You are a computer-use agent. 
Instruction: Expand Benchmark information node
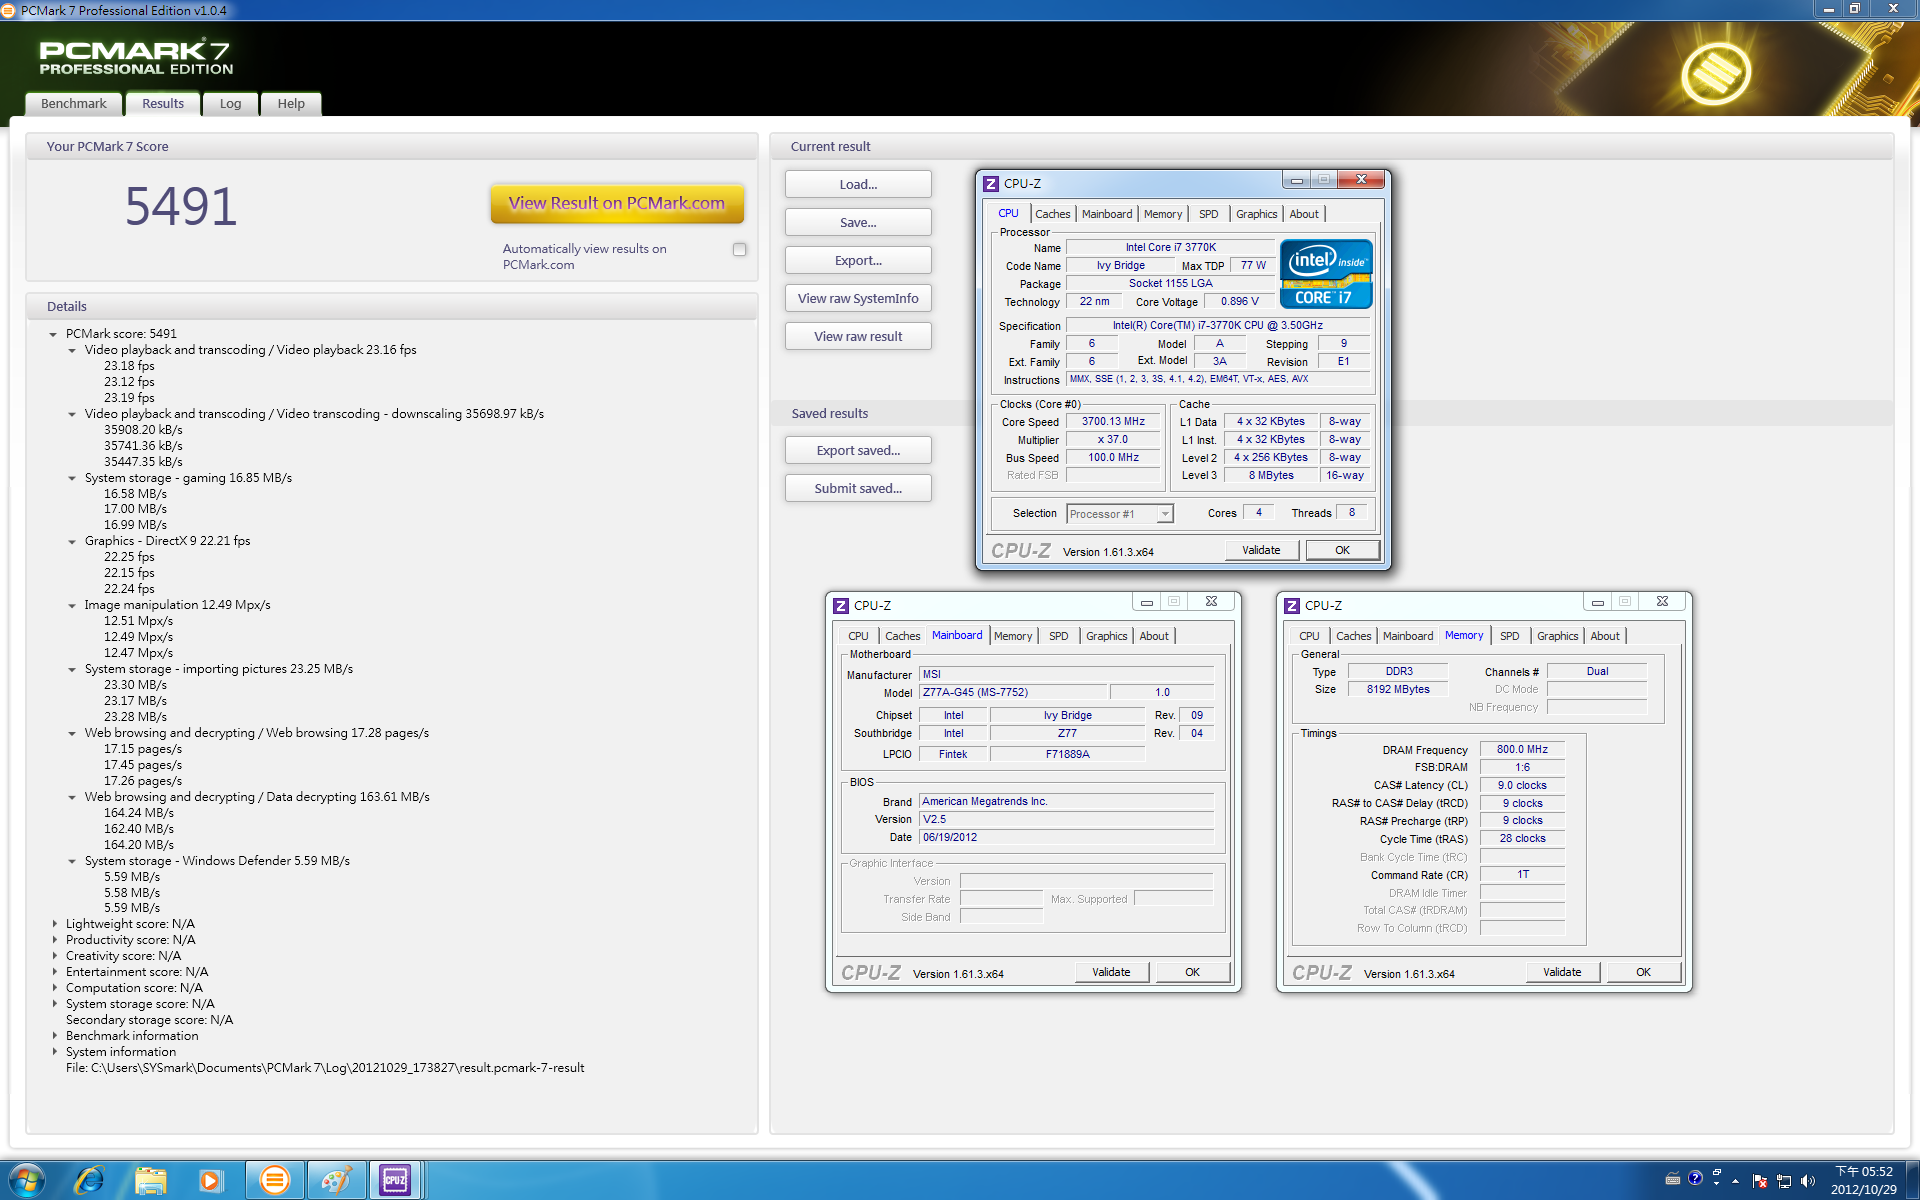click(x=54, y=1036)
